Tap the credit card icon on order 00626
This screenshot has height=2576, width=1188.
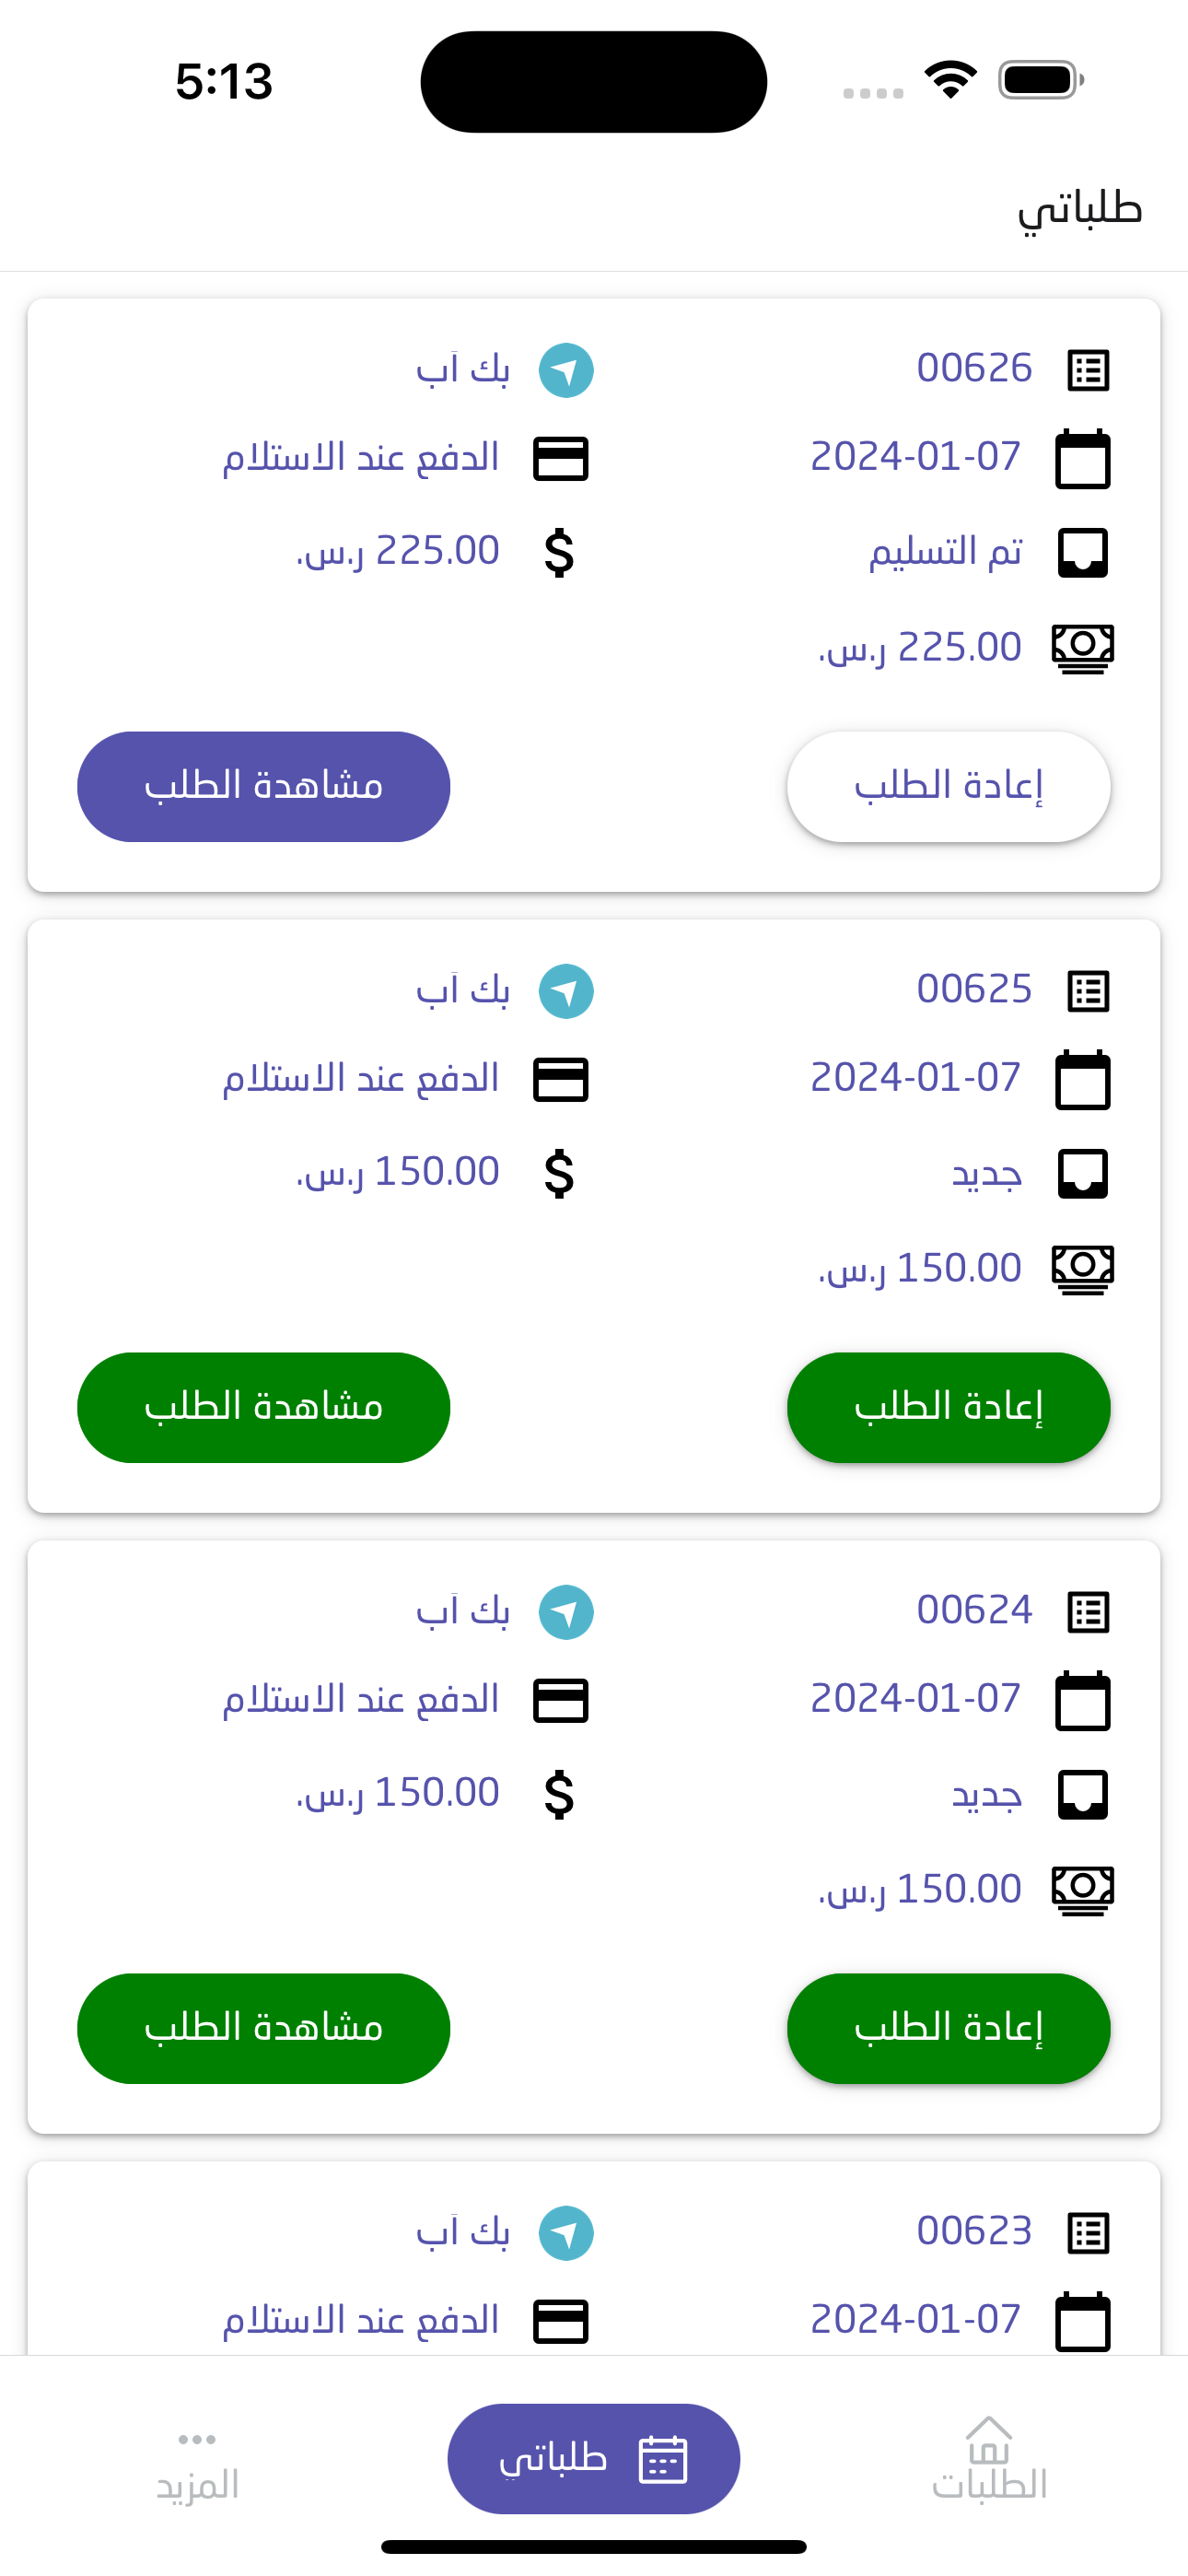[x=560, y=459]
